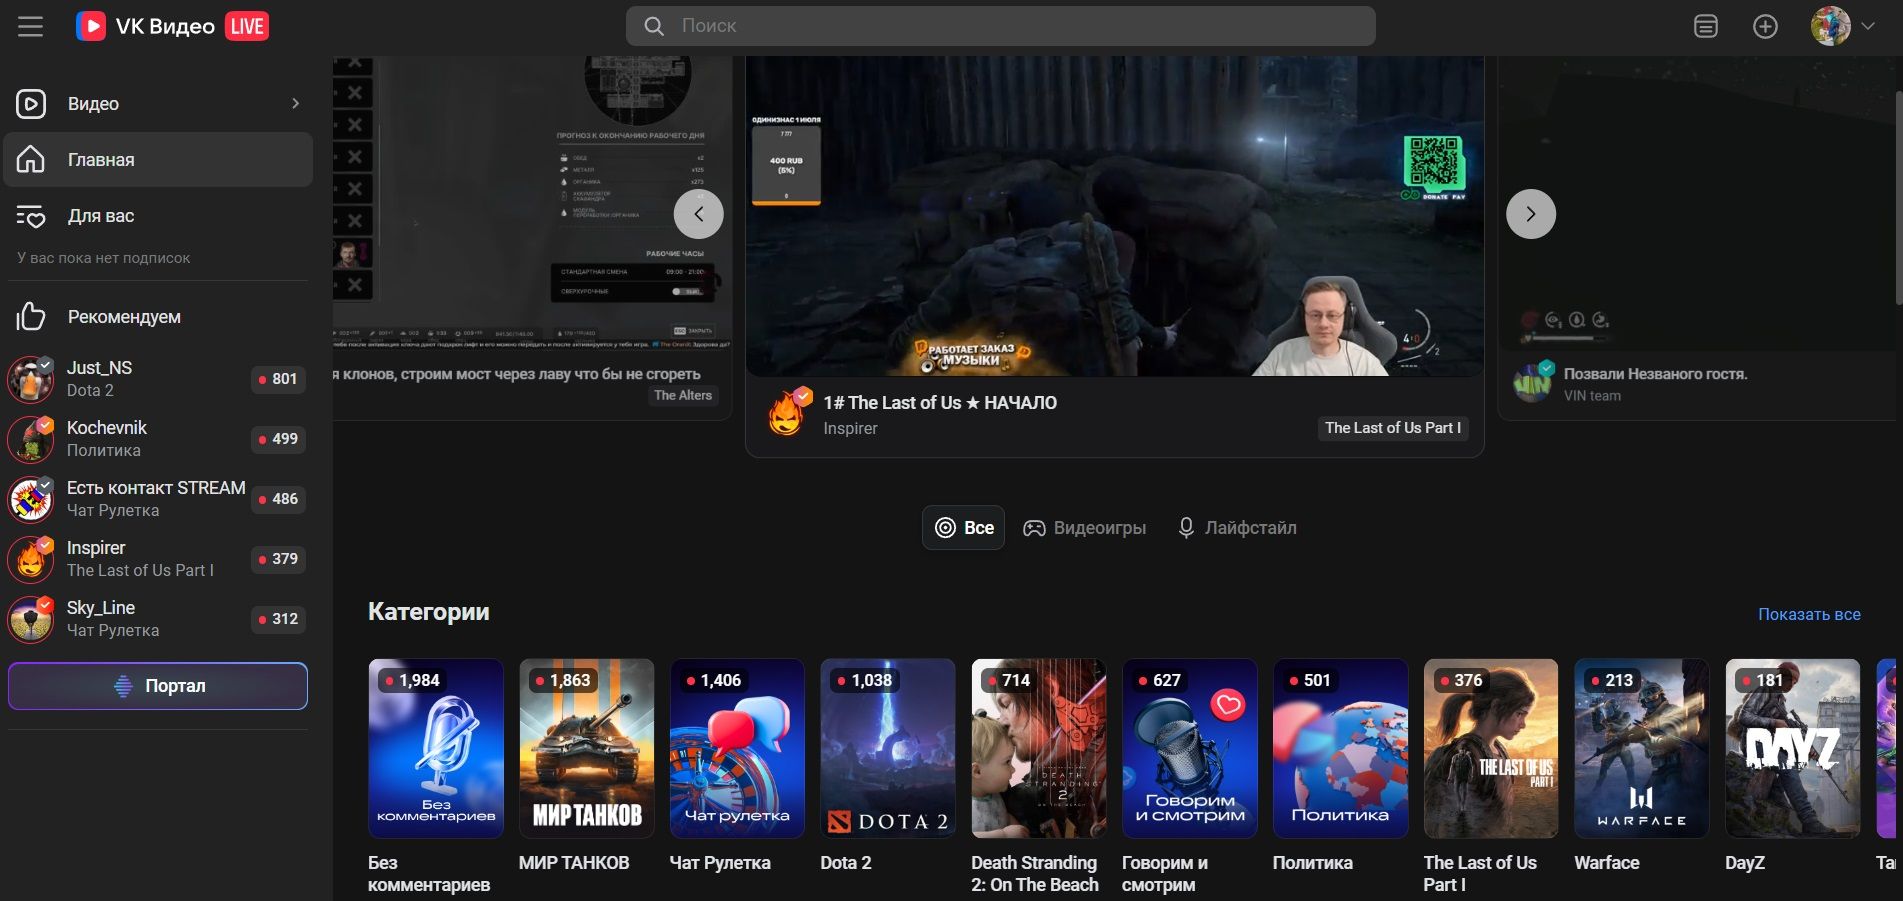Expand the Видео menu chevron
Image resolution: width=1903 pixels, height=901 pixels.
pos(295,103)
